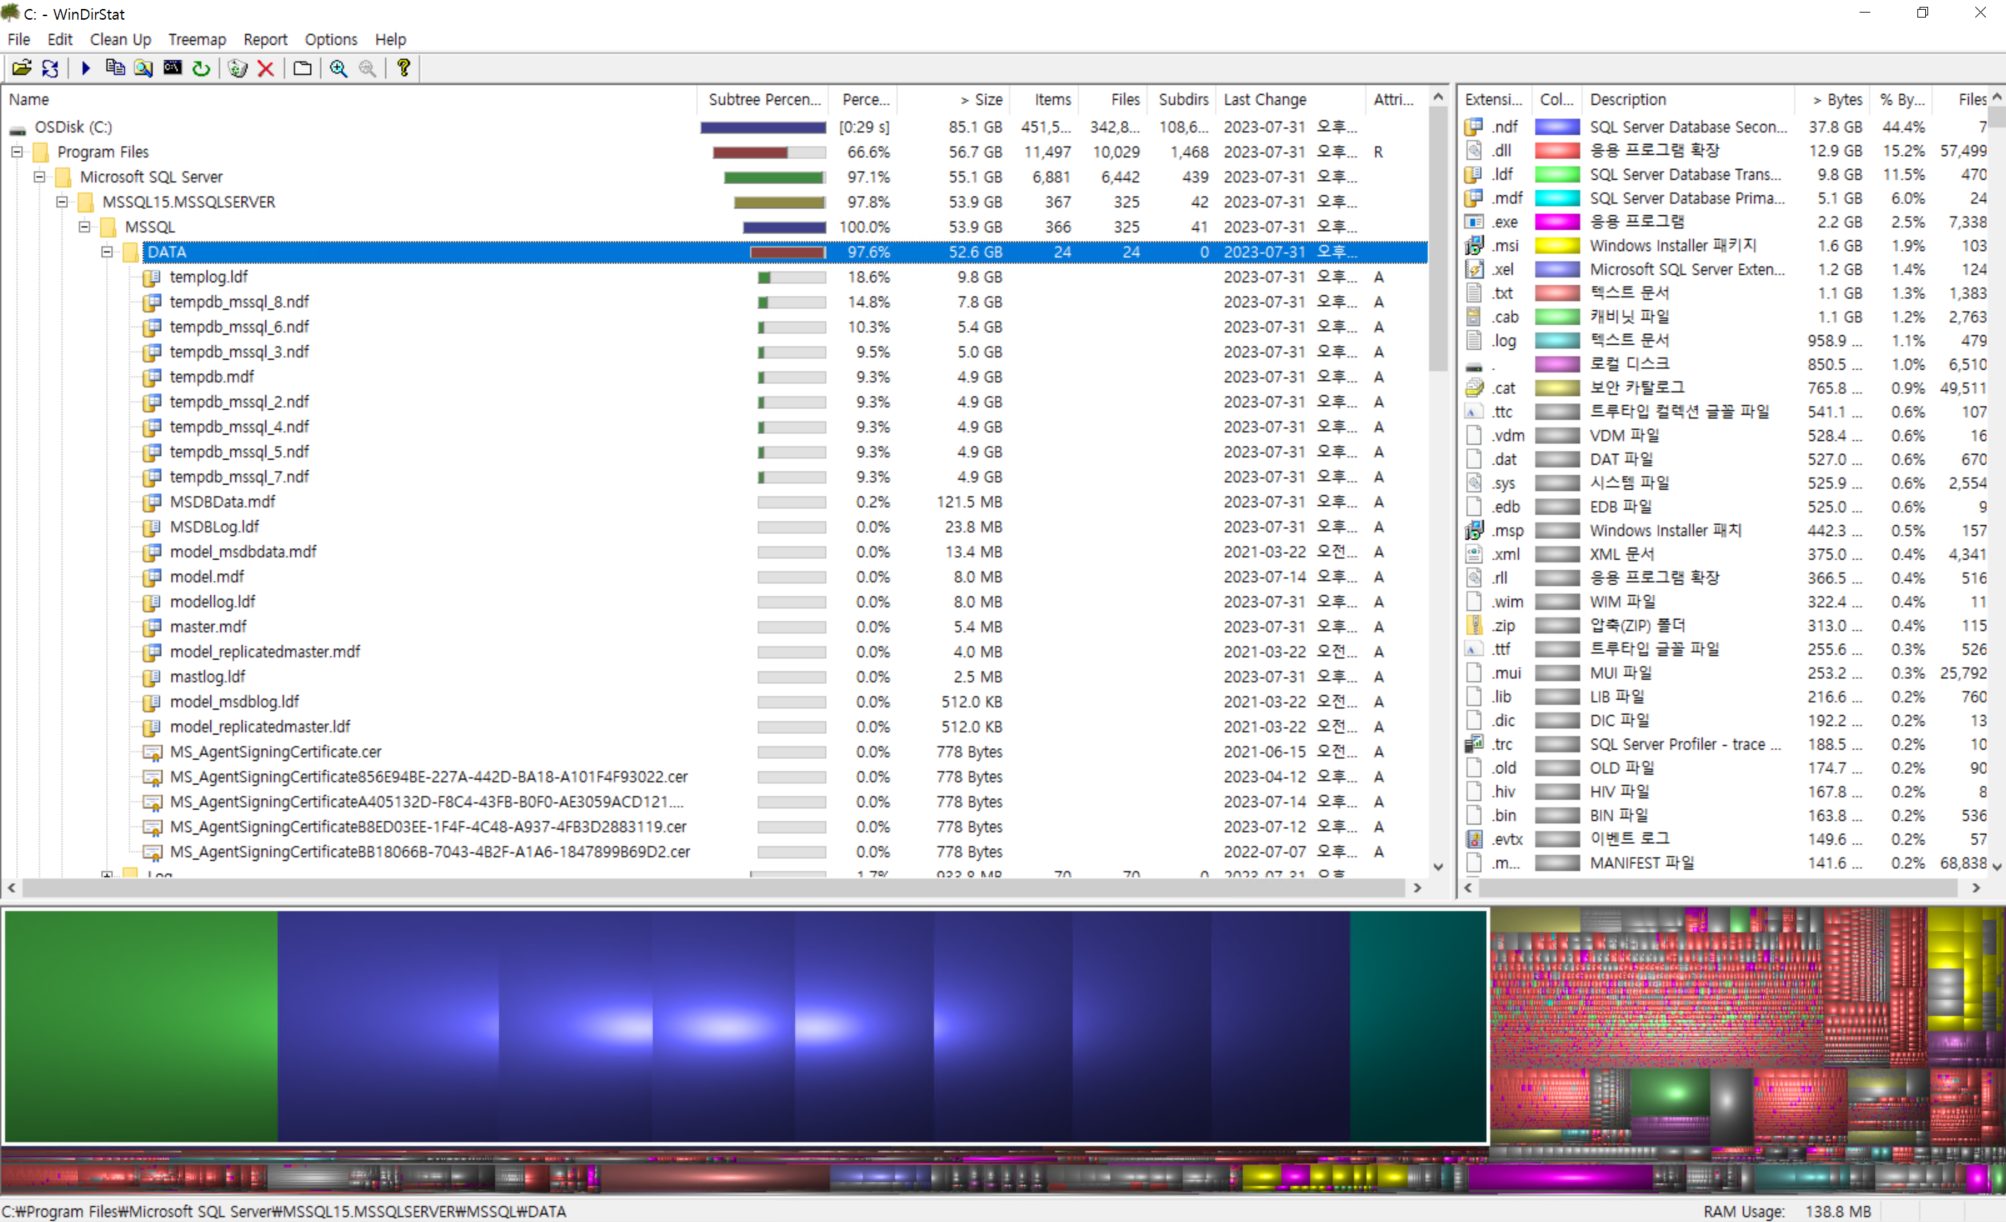
Task: Click the Explorer Here magnifier-folder icon
Action: tap(144, 68)
